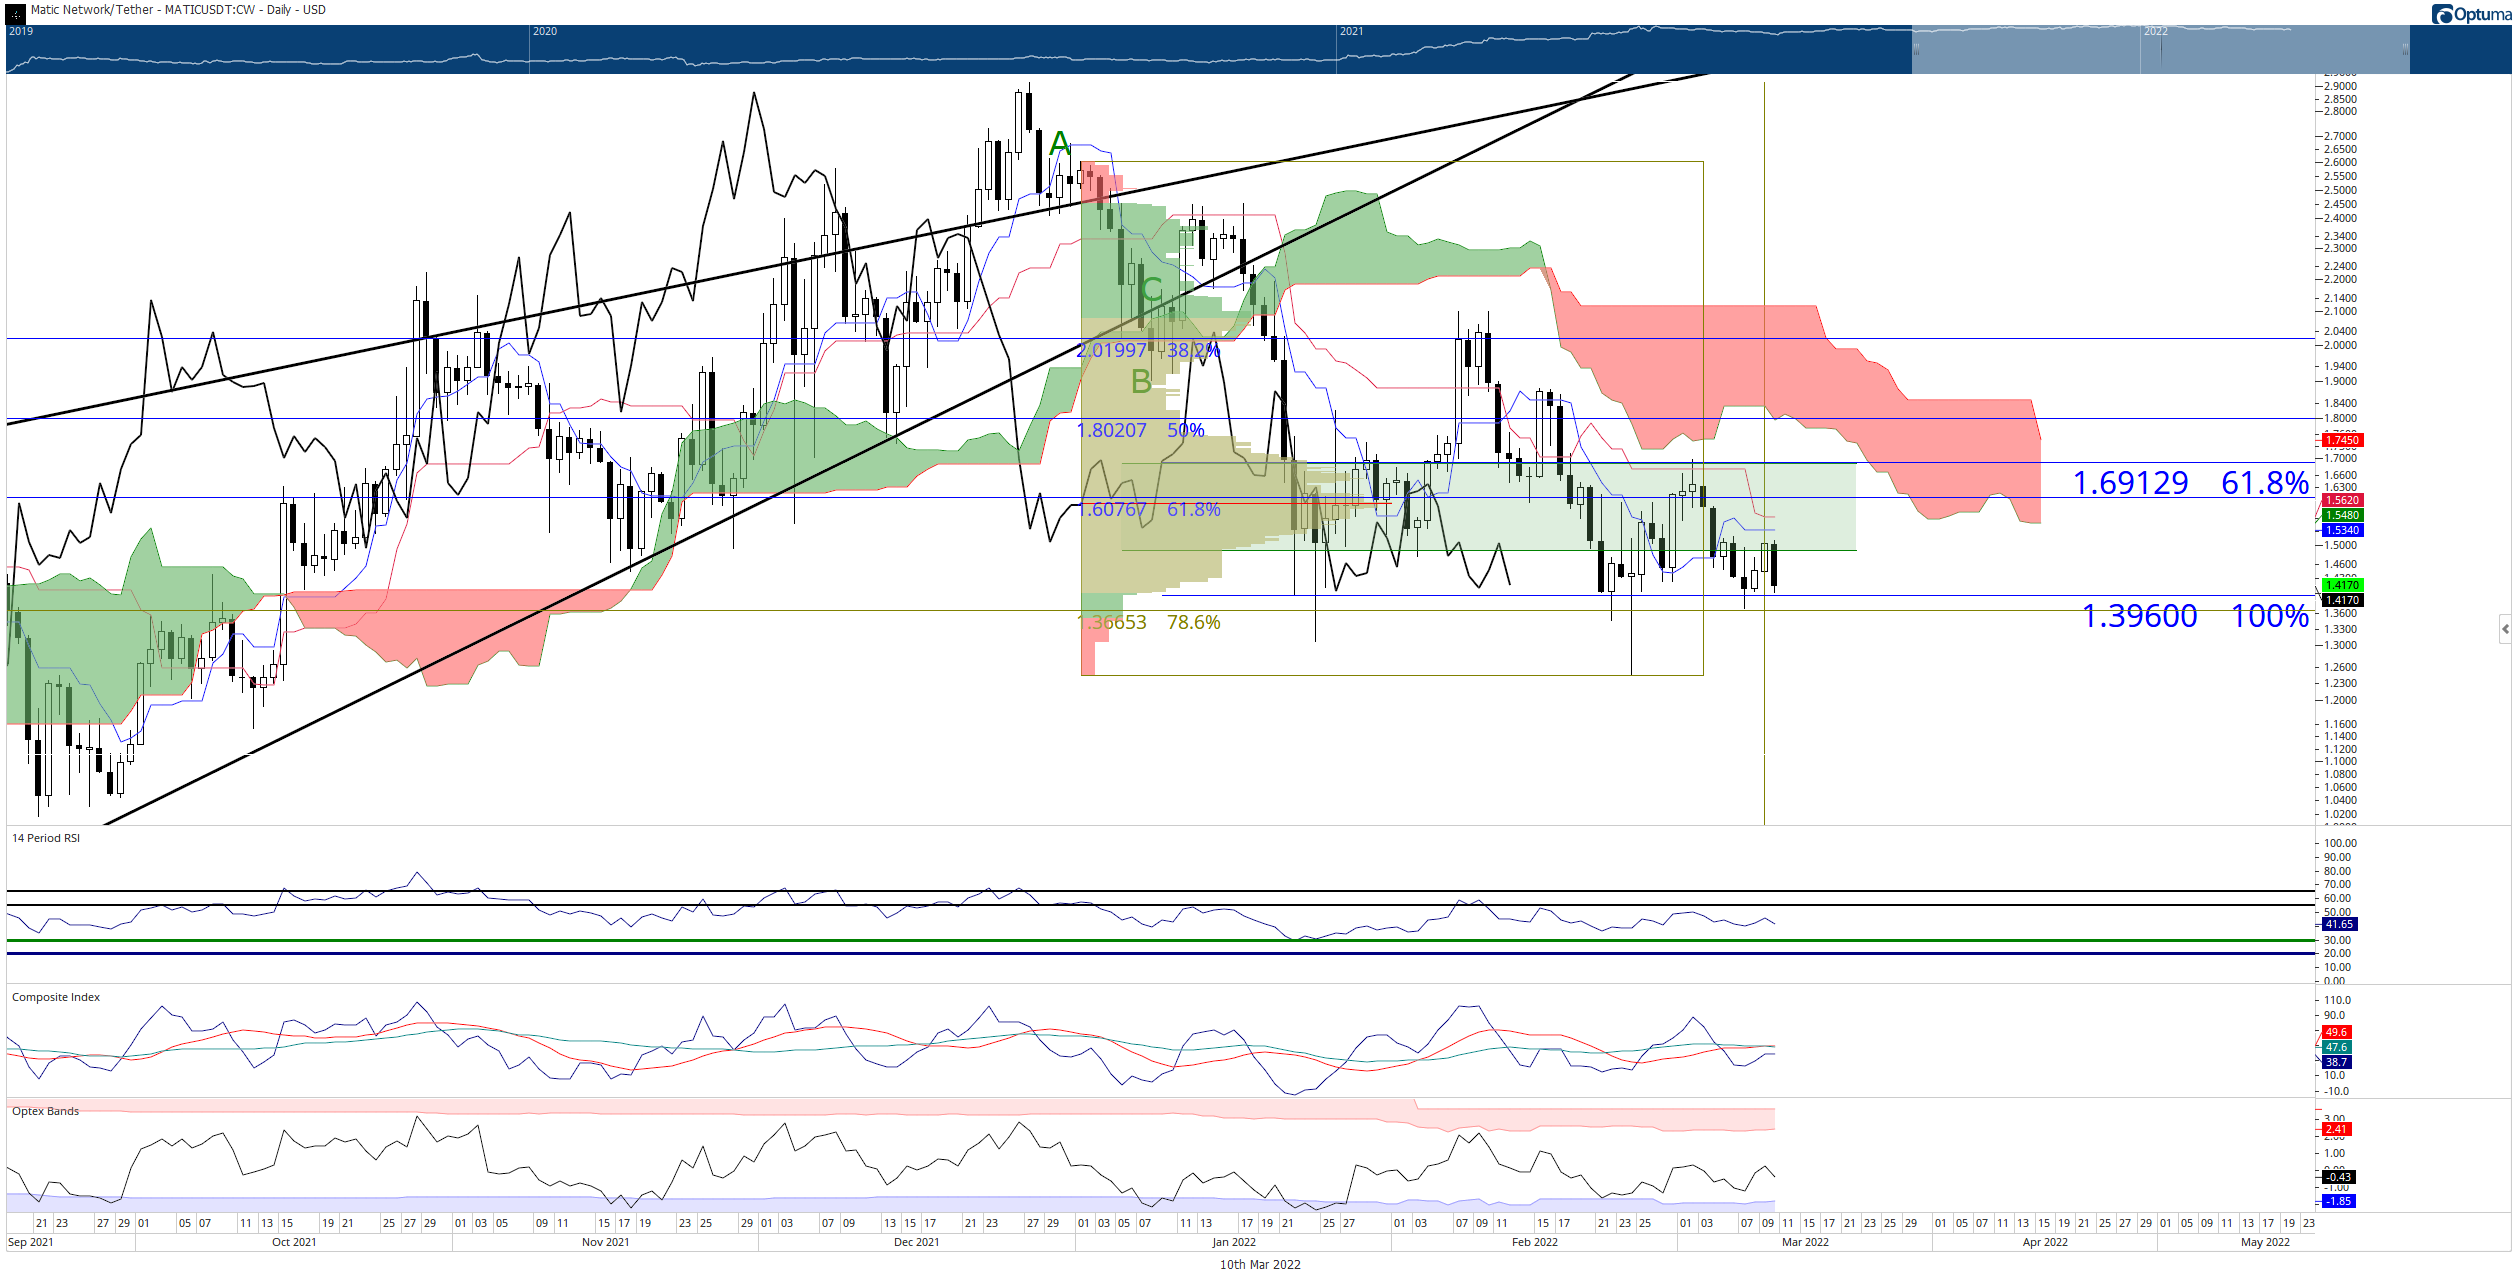Click the Dec 2021 month label on time axis

(x=916, y=1242)
